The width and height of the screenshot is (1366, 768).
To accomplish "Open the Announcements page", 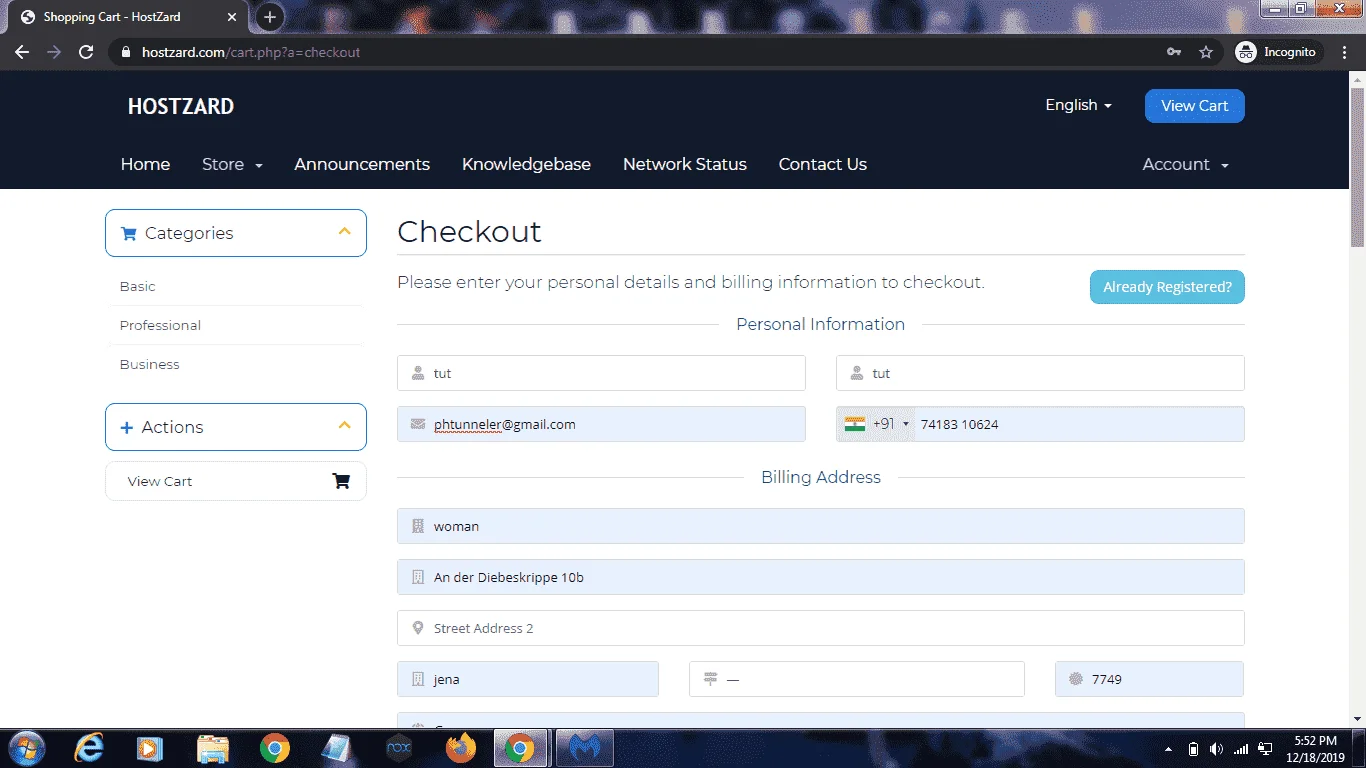I will pos(362,164).
